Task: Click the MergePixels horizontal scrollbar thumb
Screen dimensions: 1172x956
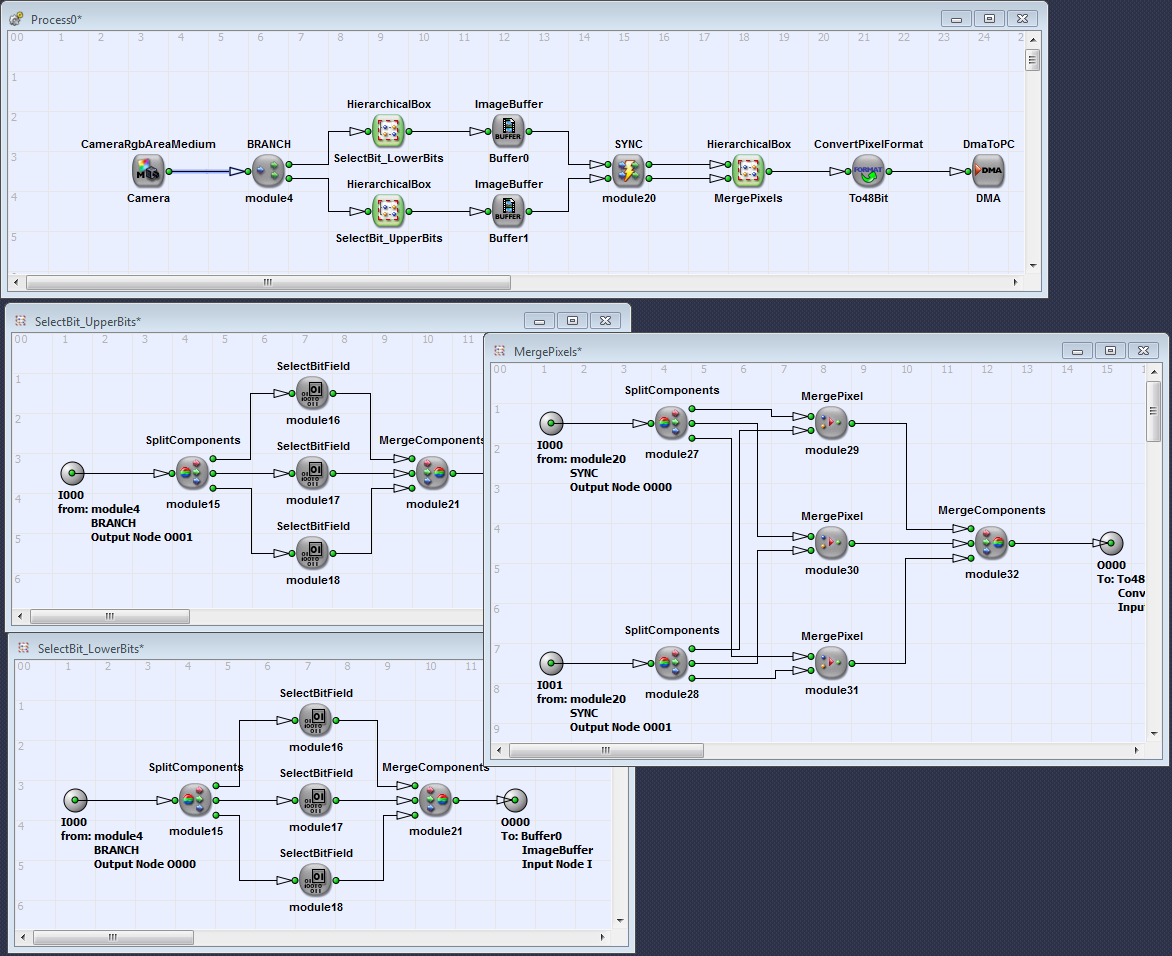Action: coord(606,750)
